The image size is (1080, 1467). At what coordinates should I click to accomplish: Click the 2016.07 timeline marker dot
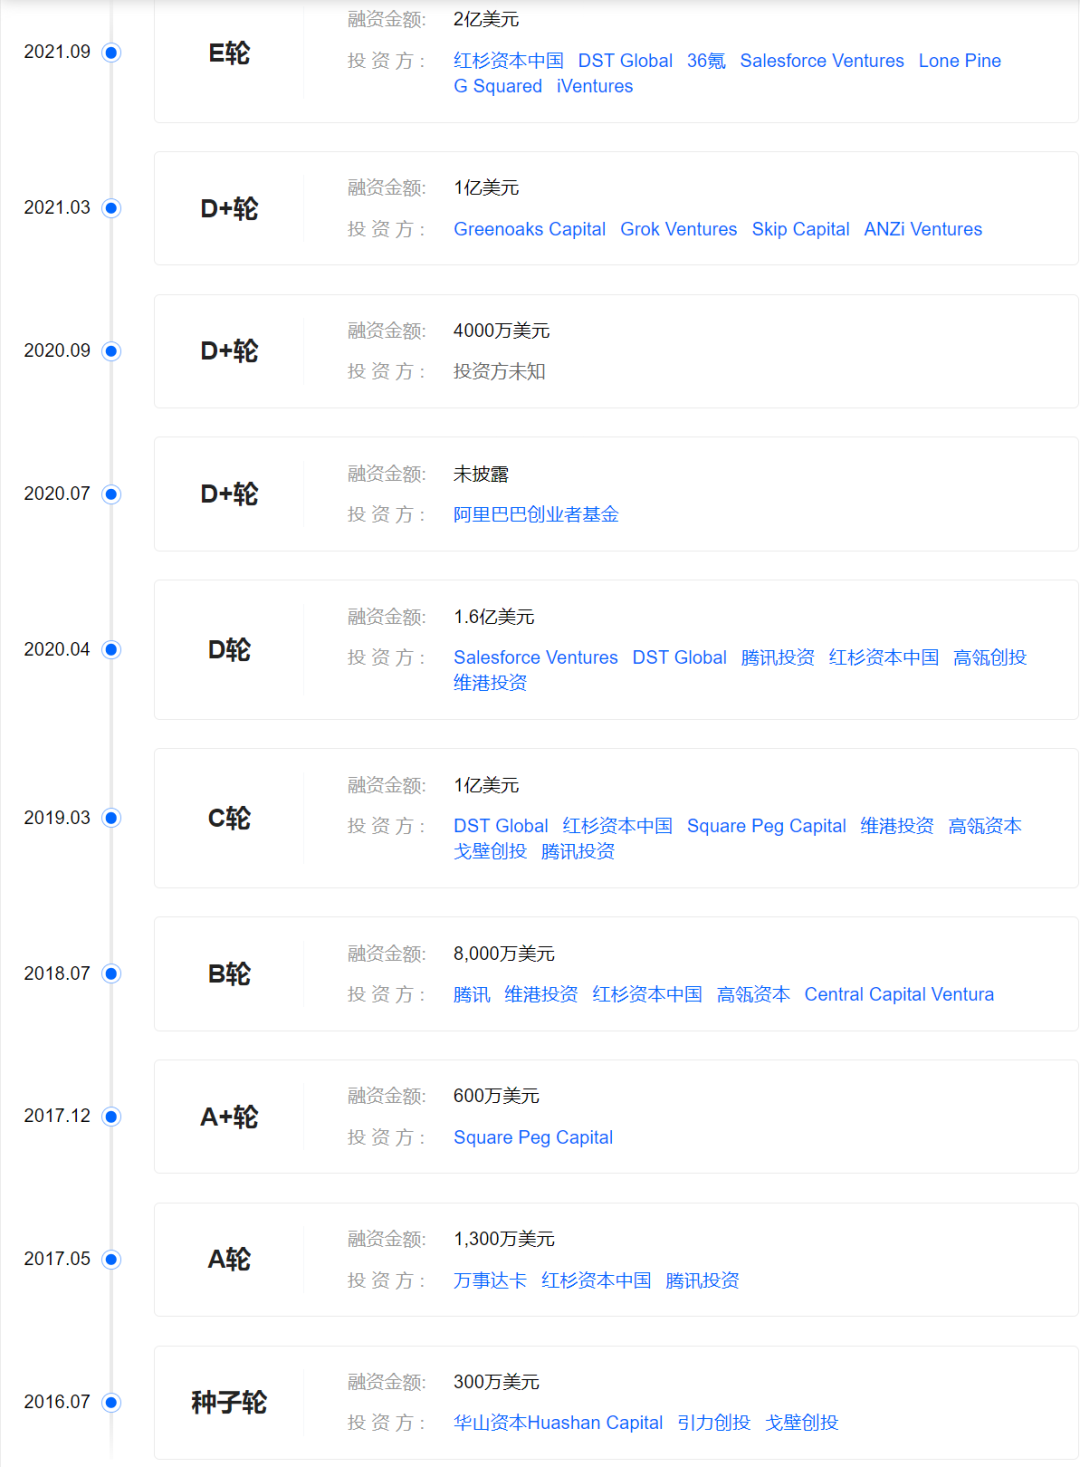click(110, 1402)
